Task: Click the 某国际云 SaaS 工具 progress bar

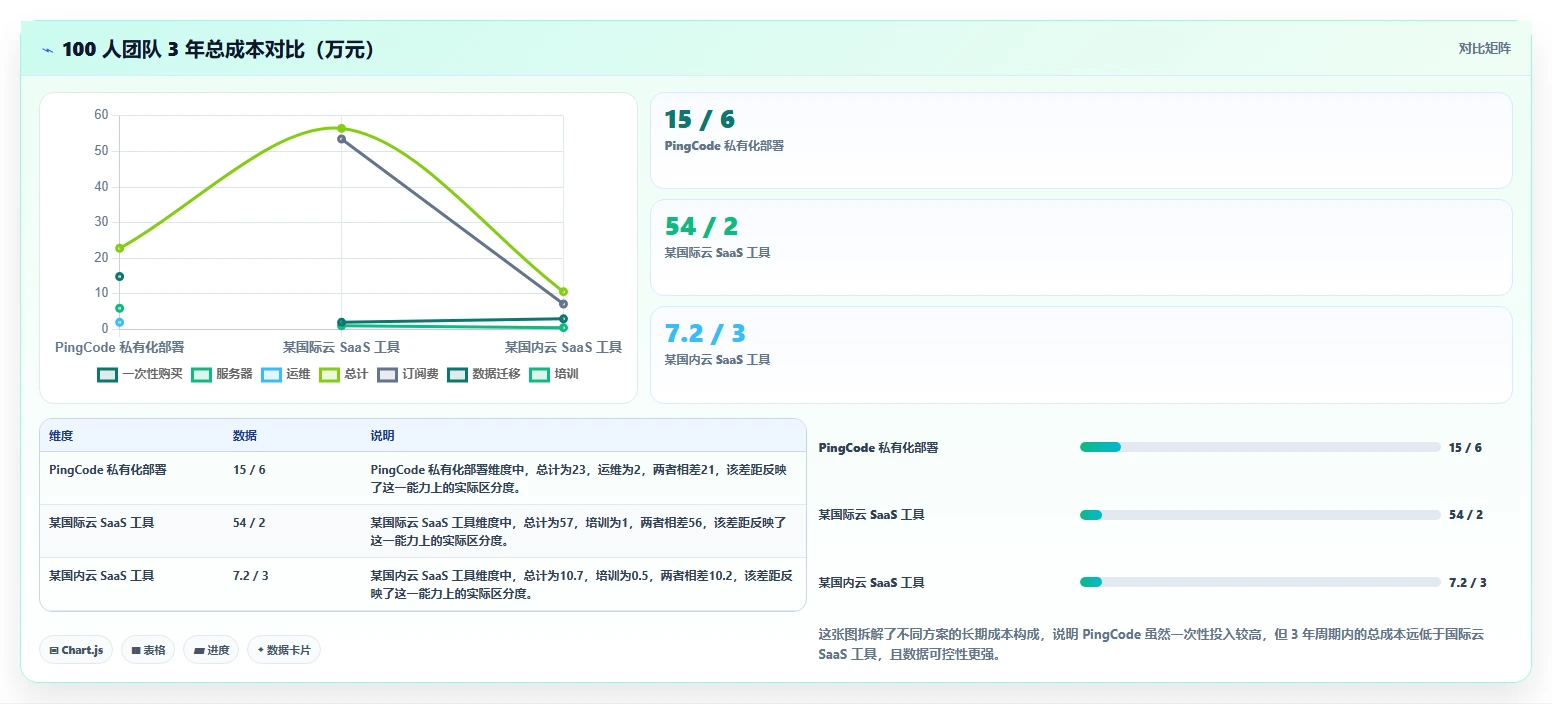Action: [1260, 515]
